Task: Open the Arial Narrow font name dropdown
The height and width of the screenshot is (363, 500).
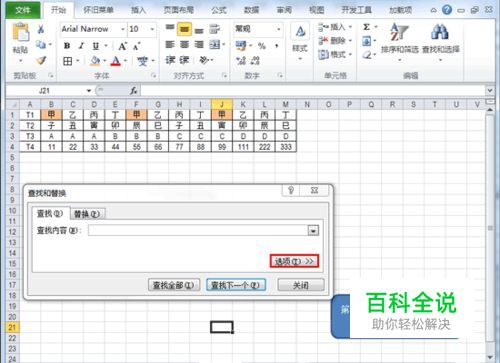Action: coord(123,29)
